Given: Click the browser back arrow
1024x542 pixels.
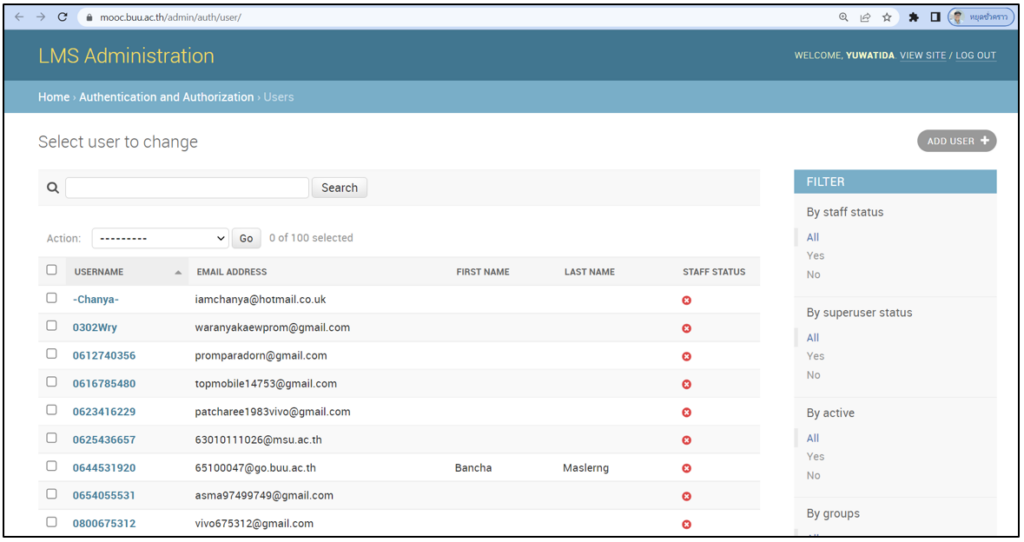Looking at the screenshot, I should click(x=19, y=17).
